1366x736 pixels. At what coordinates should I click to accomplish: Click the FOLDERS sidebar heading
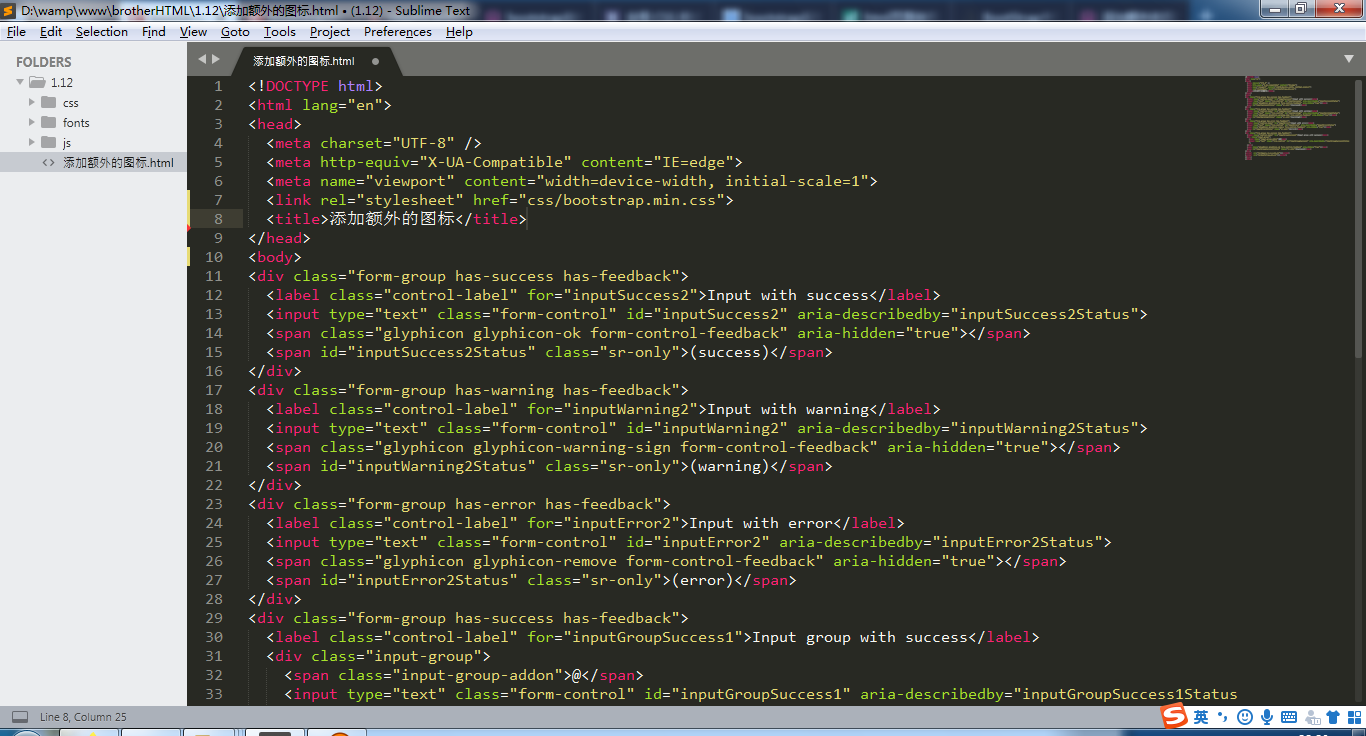coord(44,62)
